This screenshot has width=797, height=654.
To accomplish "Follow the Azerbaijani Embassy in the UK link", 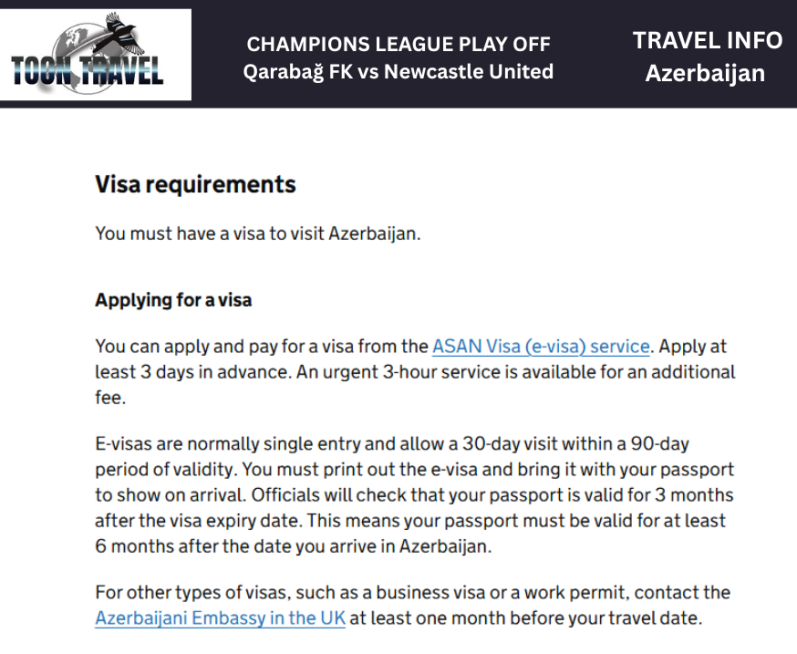I will pos(220,617).
